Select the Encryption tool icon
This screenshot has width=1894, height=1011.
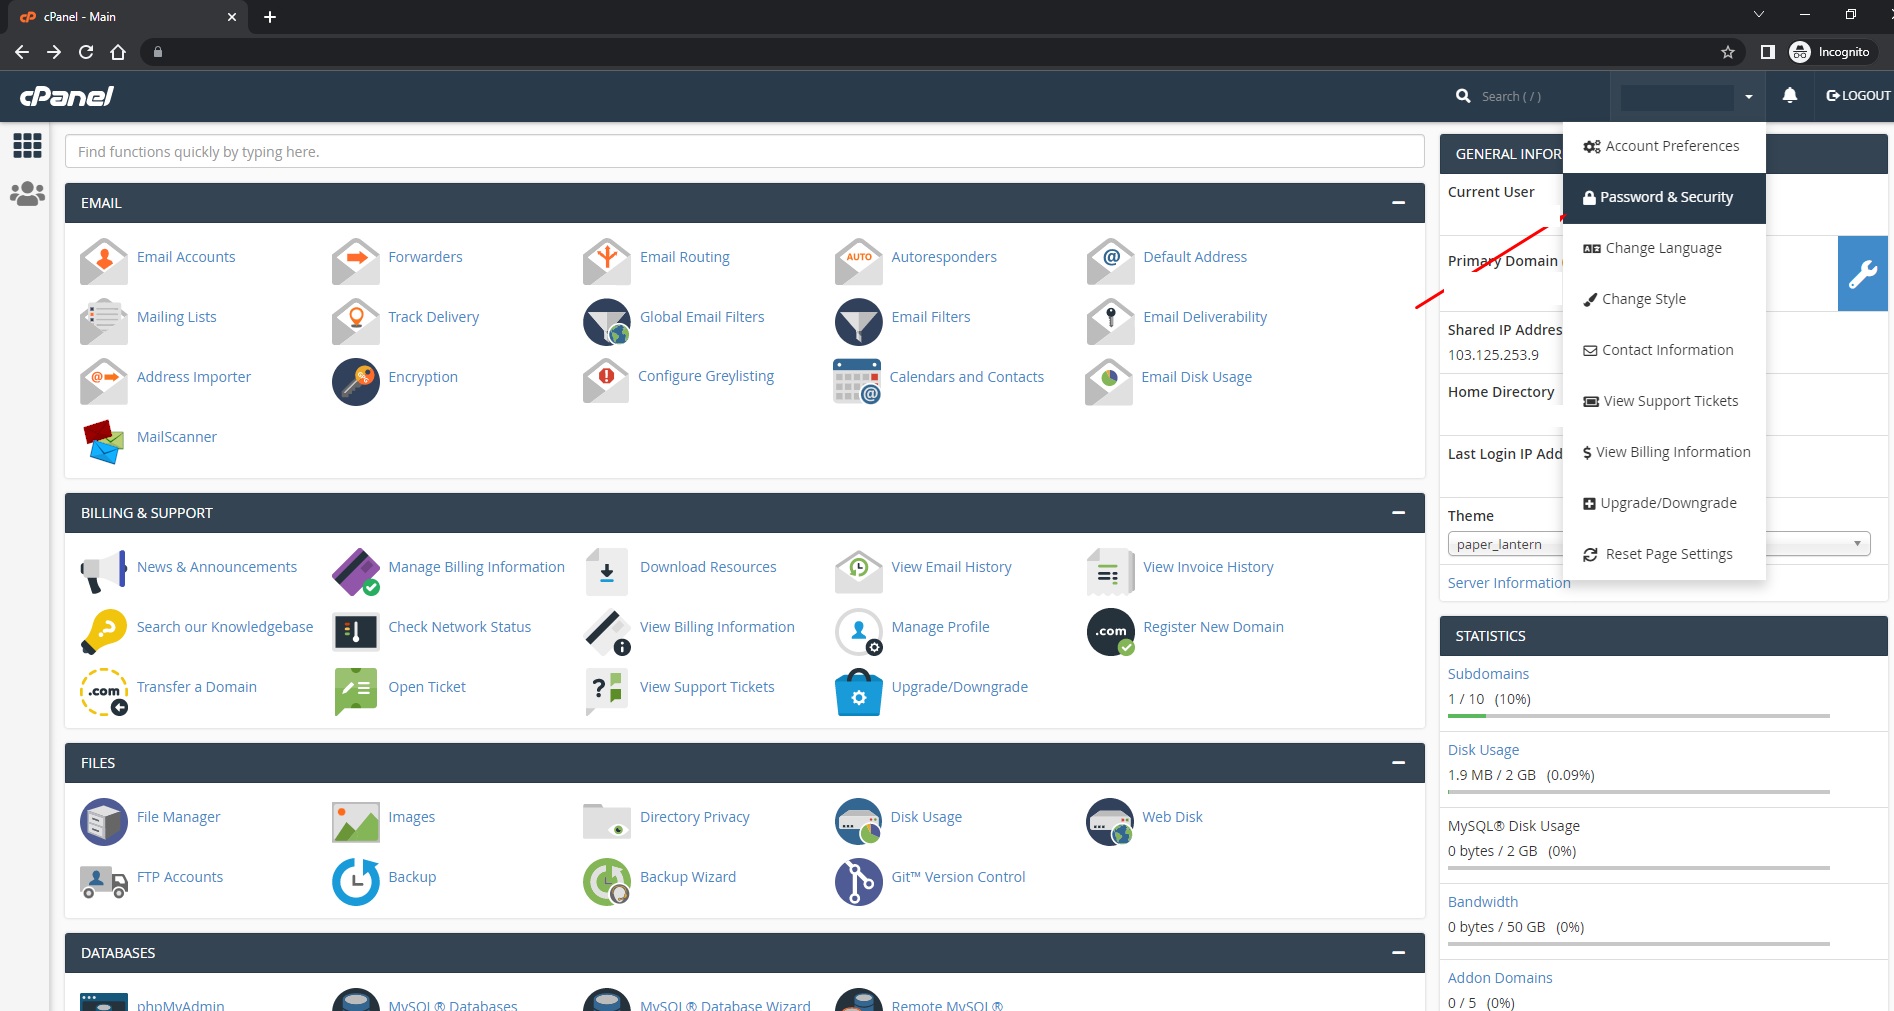tap(355, 381)
